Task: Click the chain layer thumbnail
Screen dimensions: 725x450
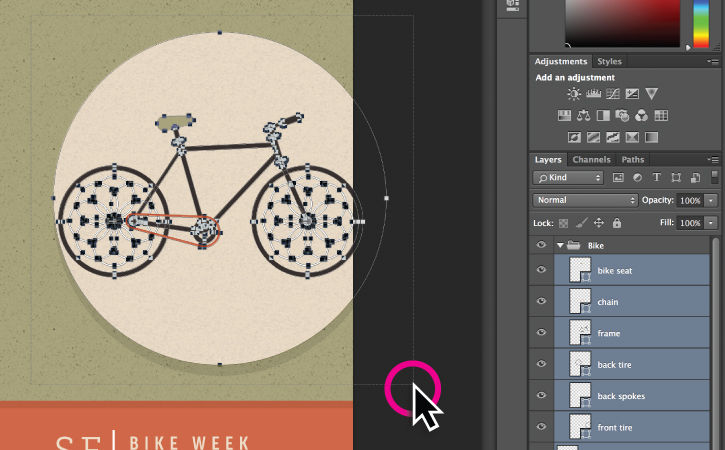Action: click(580, 301)
